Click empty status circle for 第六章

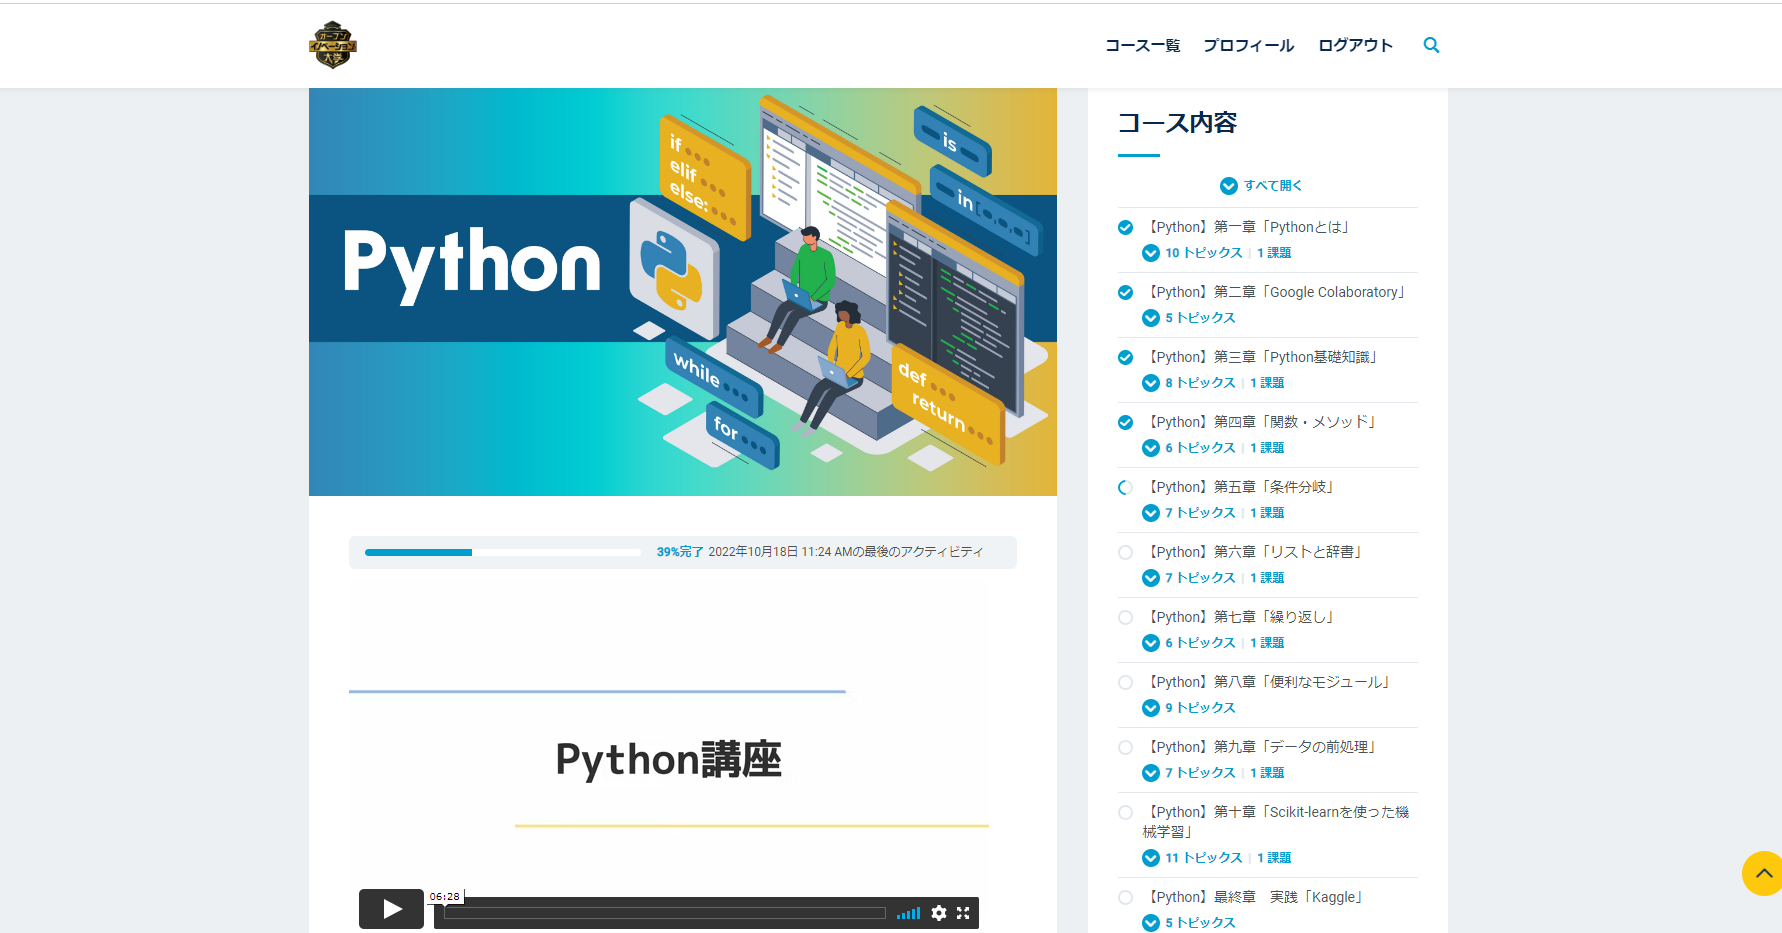(x=1125, y=552)
